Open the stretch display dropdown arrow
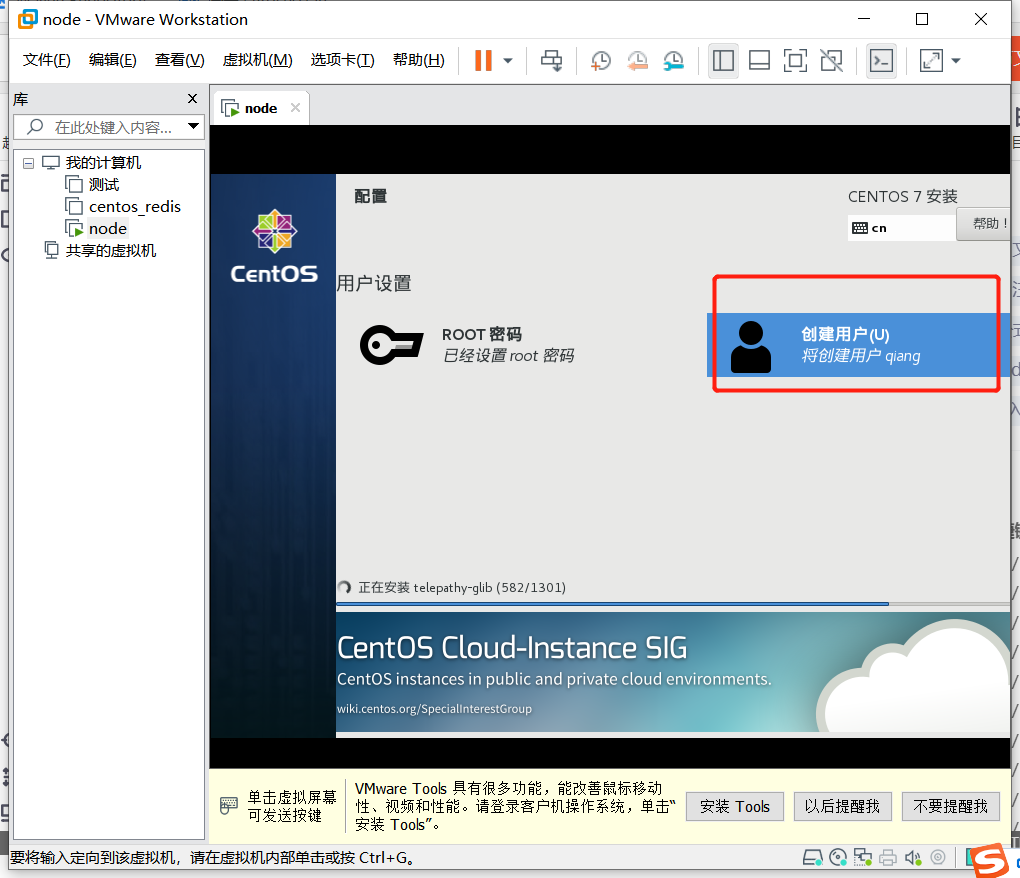The height and width of the screenshot is (878, 1020). click(x=956, y=61)
